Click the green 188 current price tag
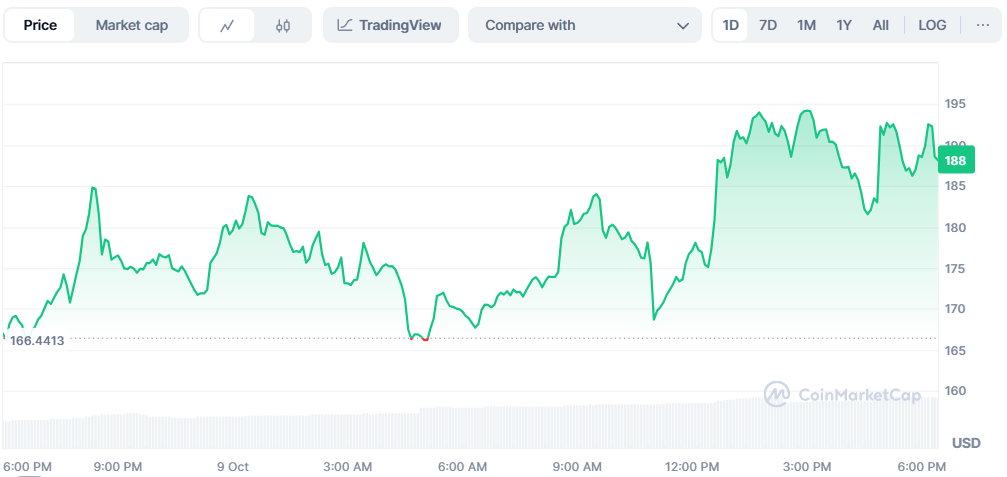This screenshot has width=1007, height=477. coord(955,160)
